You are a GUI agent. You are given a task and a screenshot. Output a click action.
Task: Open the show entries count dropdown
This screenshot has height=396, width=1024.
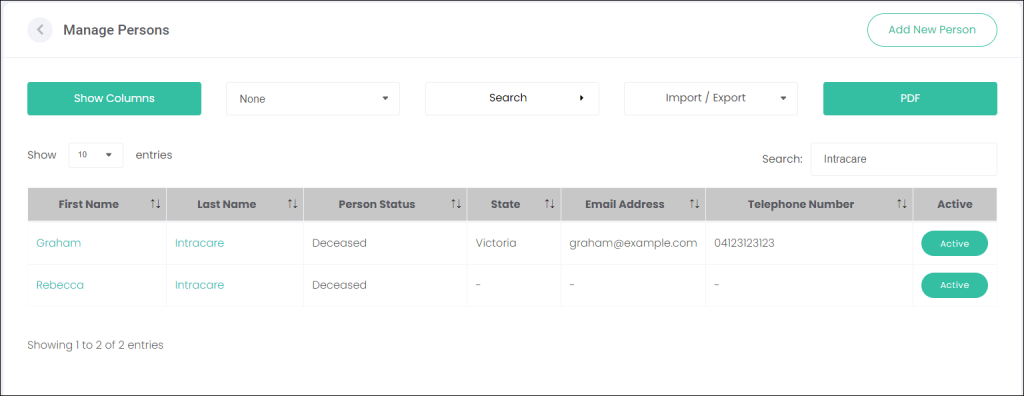coord(96,155)
